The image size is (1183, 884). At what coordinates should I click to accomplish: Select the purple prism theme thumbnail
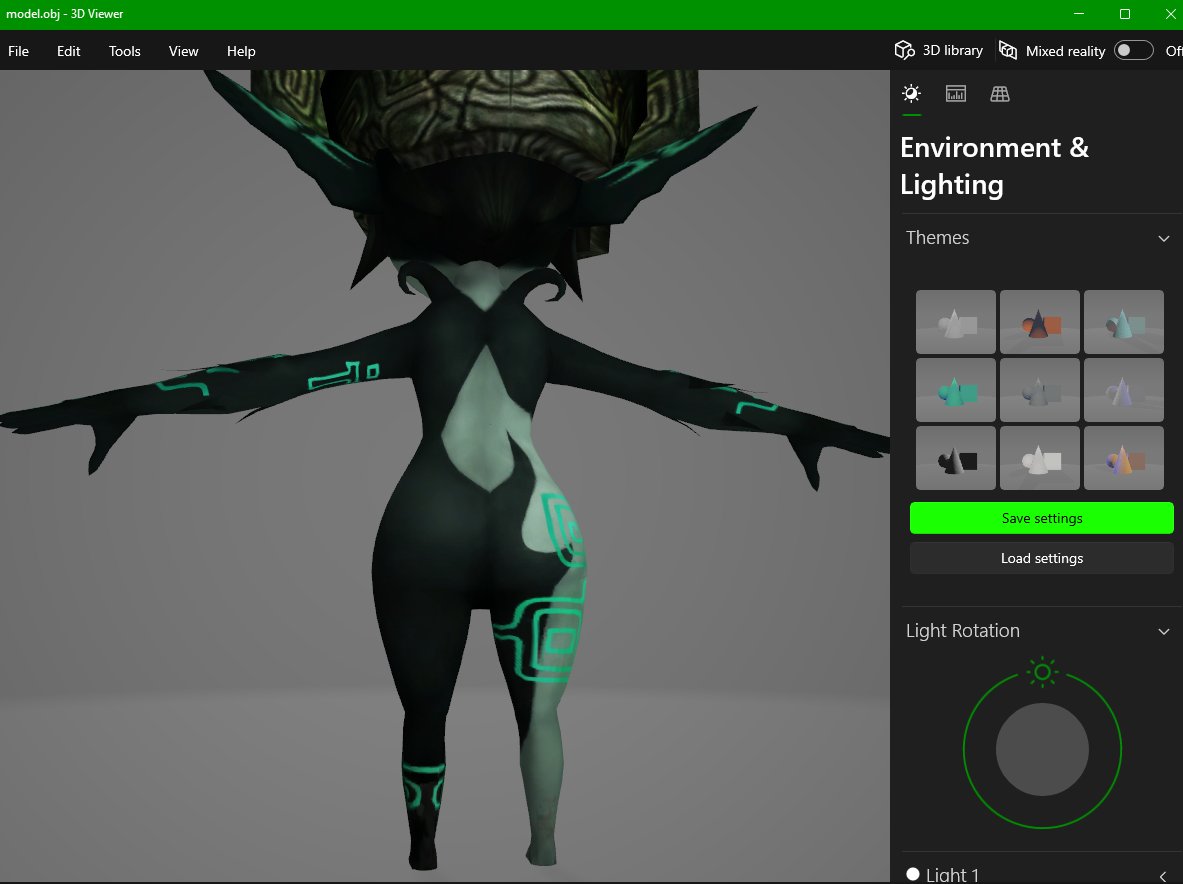1123,389
